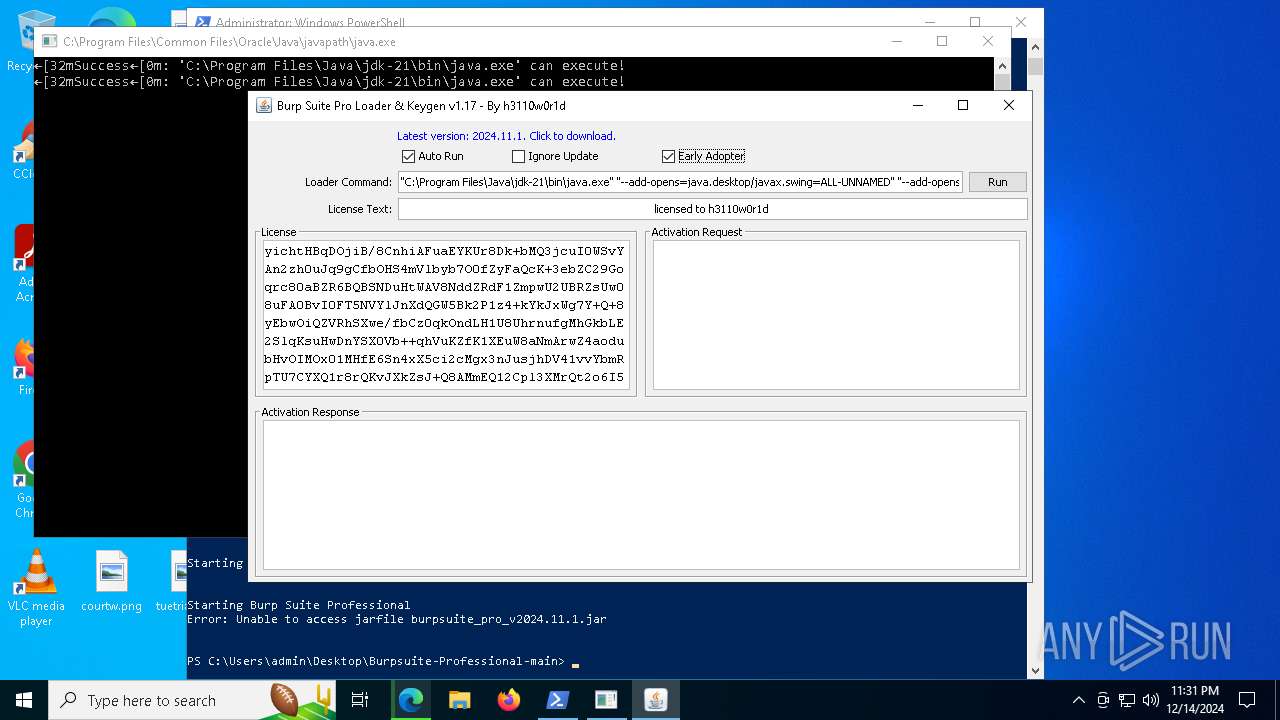Click into the License Text field
This screenshot has height=720, width=1280.
tap(712, 209)
